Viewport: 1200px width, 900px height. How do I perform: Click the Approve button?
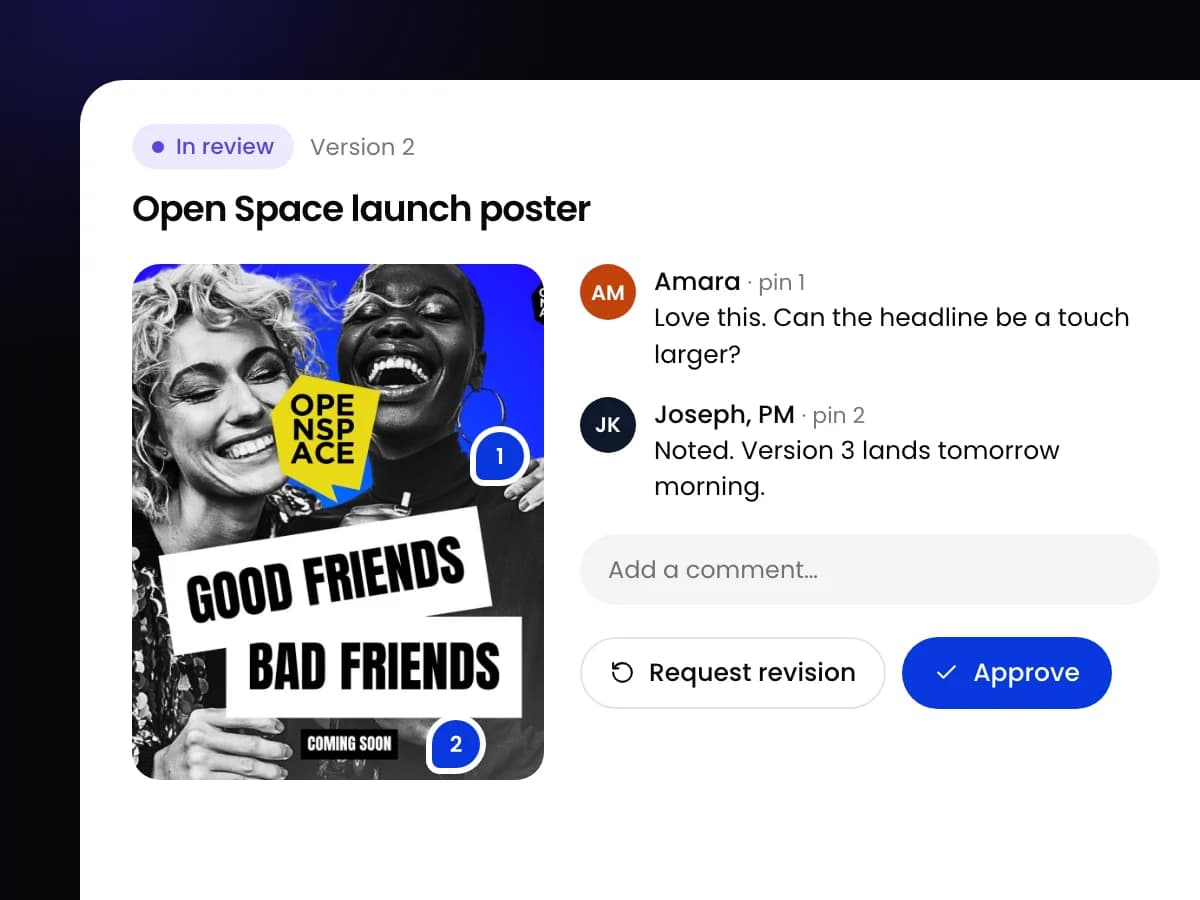coord(1006,673)
